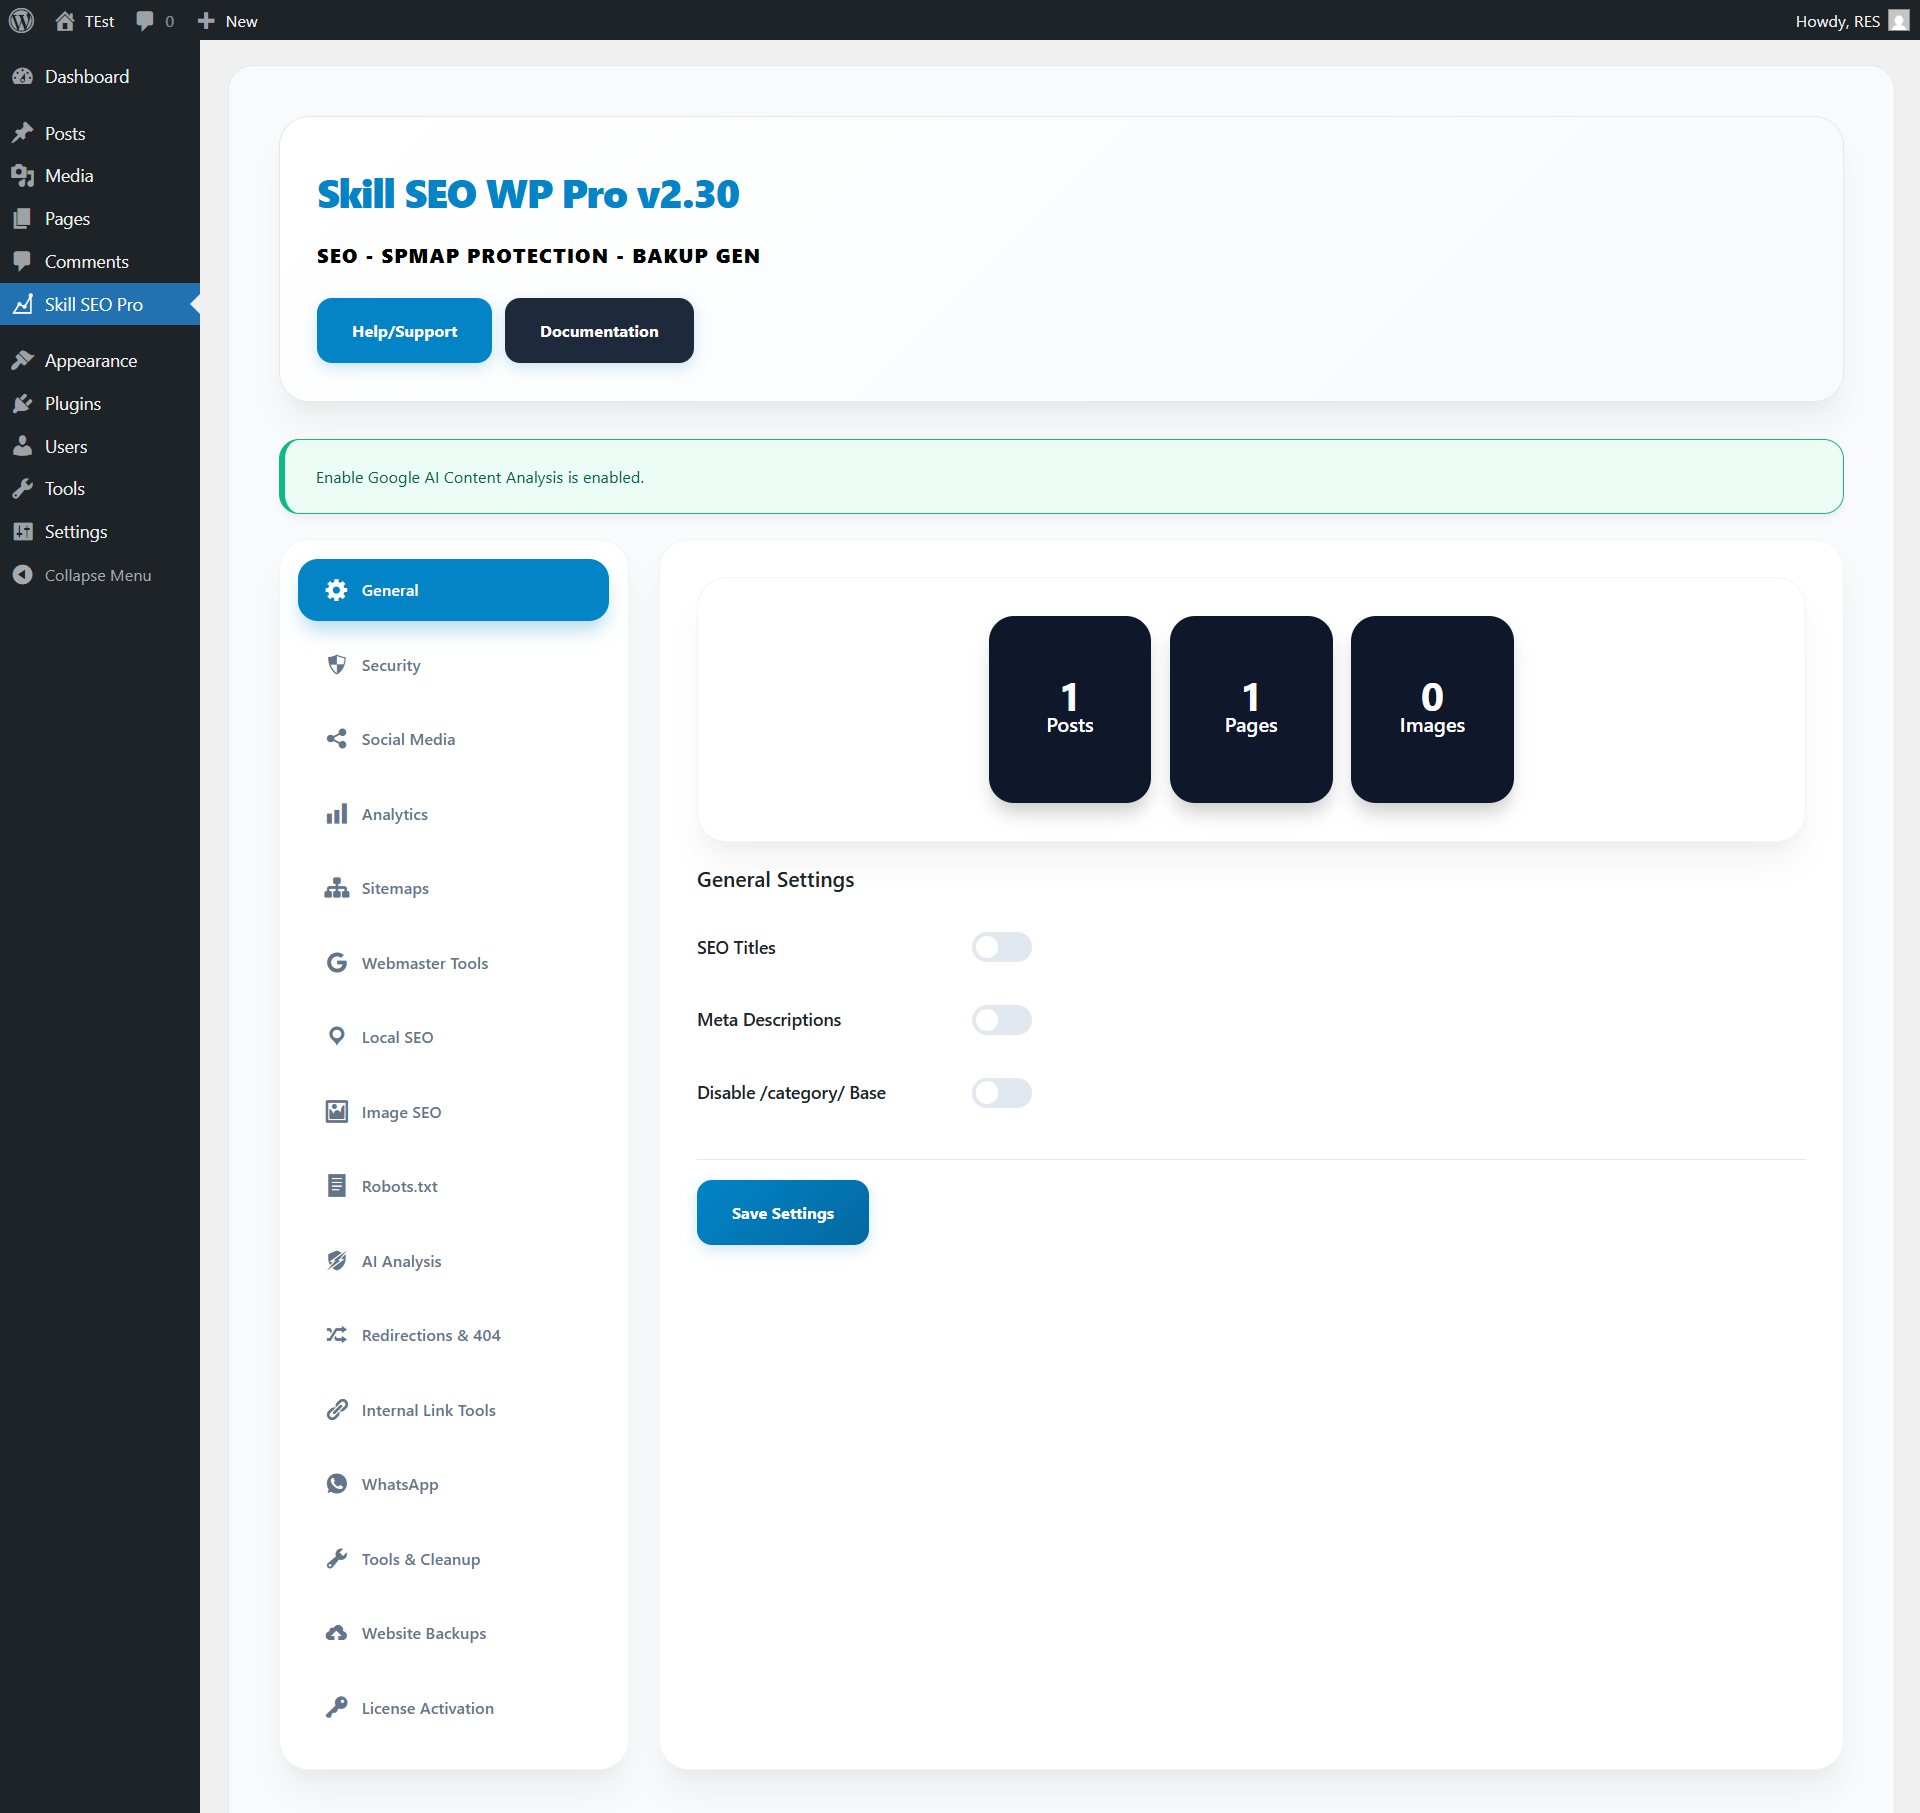Turn on Meta Descriptions
The image size is (1920, 1813).
pyautogui.click(x=1002, y=1020)
